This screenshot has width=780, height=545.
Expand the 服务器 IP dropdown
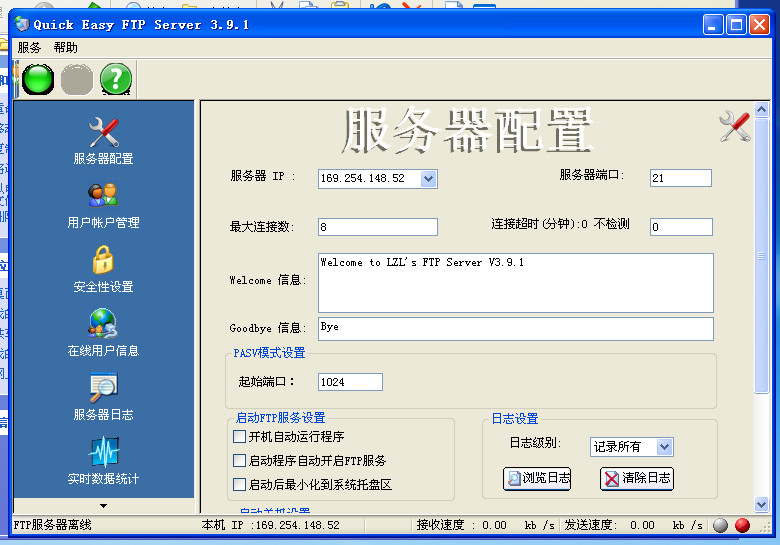point(428,178)
